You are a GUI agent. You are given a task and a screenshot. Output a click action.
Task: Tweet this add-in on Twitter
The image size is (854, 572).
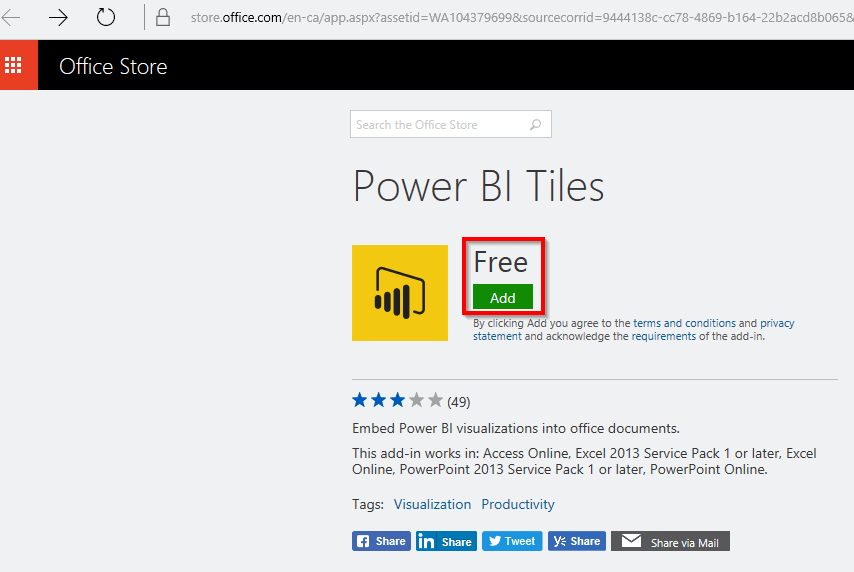[x=511, y=541]
